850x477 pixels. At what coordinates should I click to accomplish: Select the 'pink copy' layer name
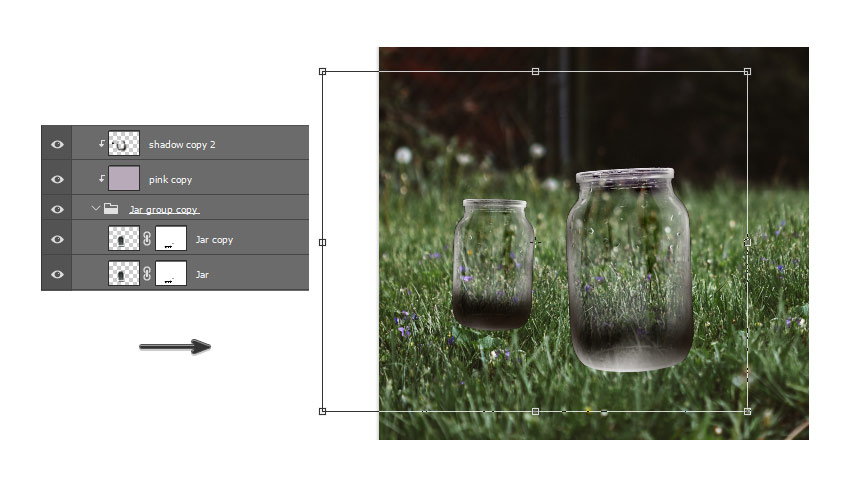tap(170, 179)
